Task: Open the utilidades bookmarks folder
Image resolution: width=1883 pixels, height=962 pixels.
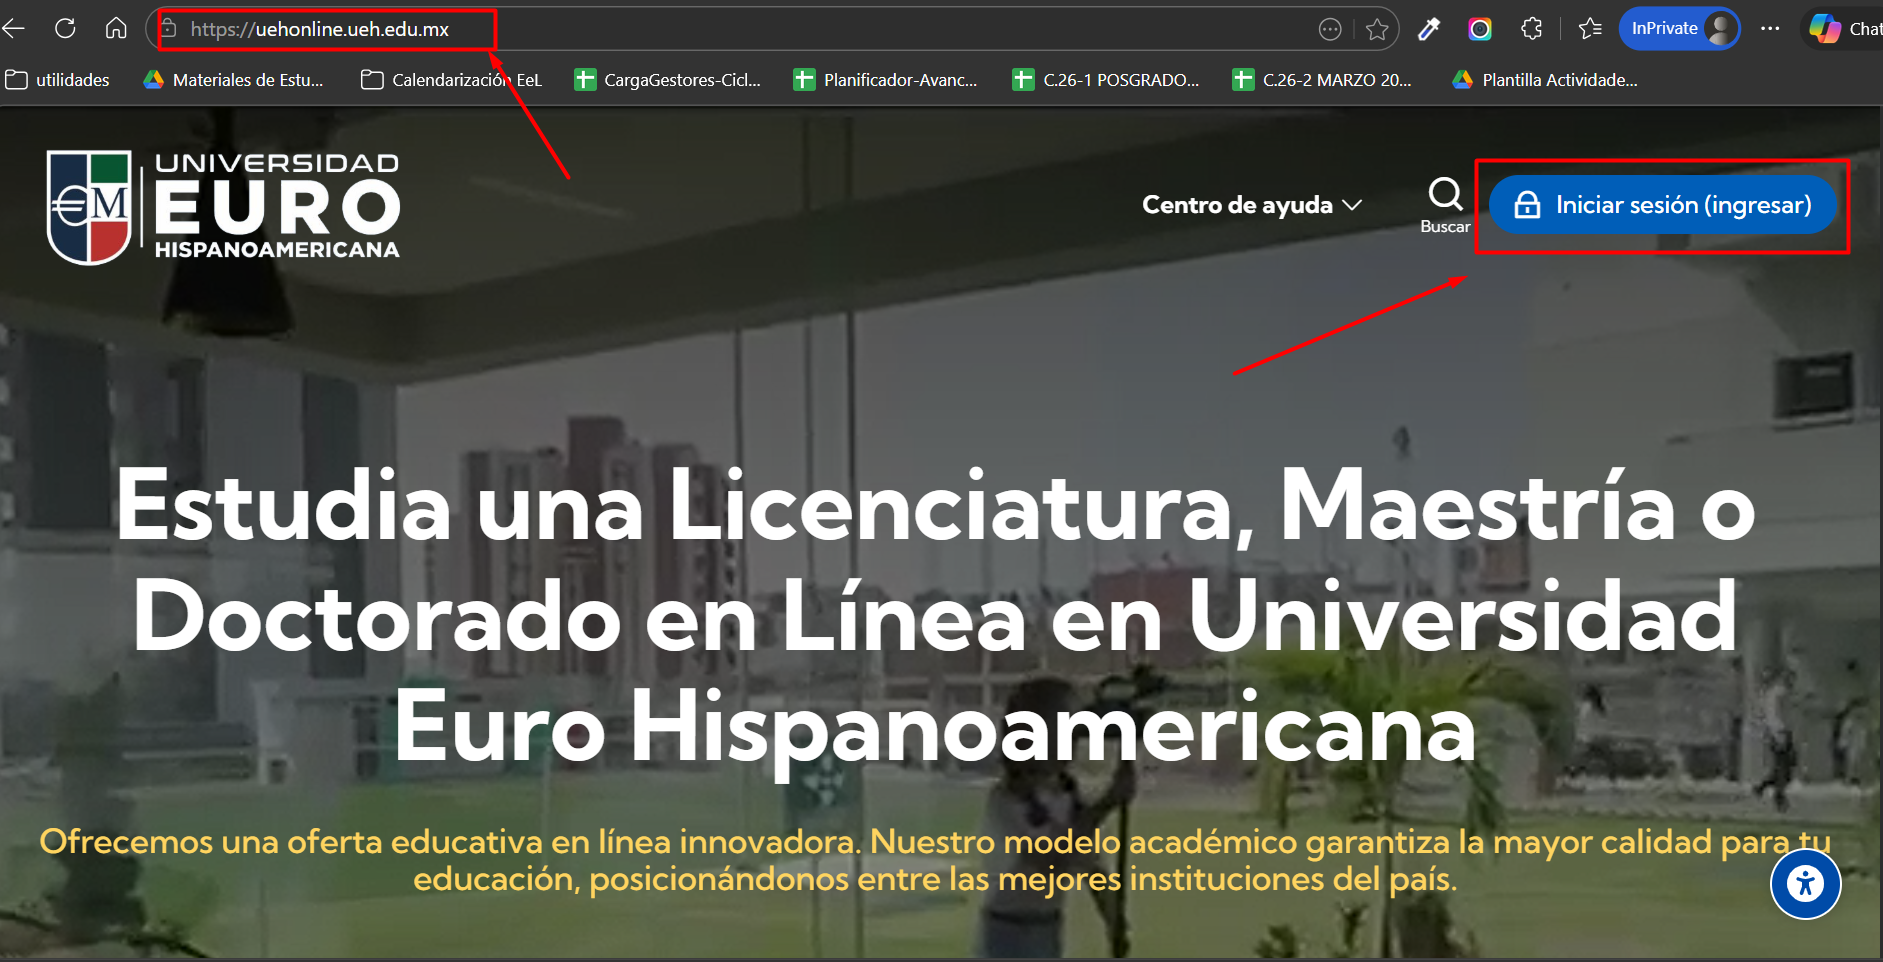Action: [x=58, y=80]
